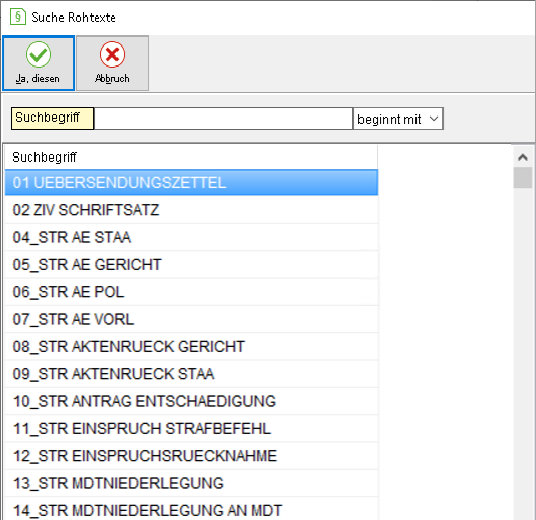Pick 05_STR AE GERICHT from the list
This screenshot has width=536, height=520.
pos(191,265)
